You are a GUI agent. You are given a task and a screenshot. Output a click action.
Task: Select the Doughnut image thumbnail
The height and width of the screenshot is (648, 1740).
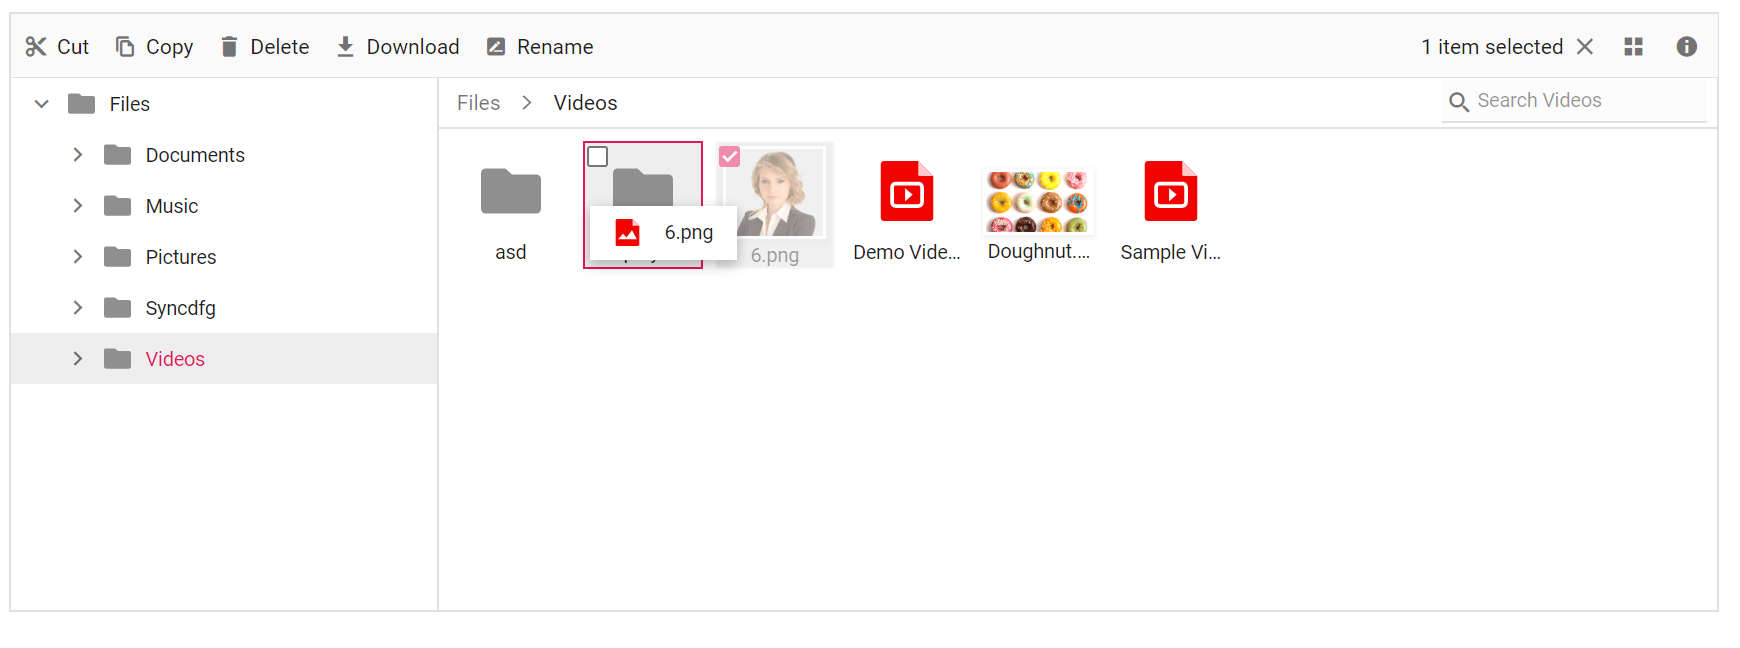click(1038, 201)
